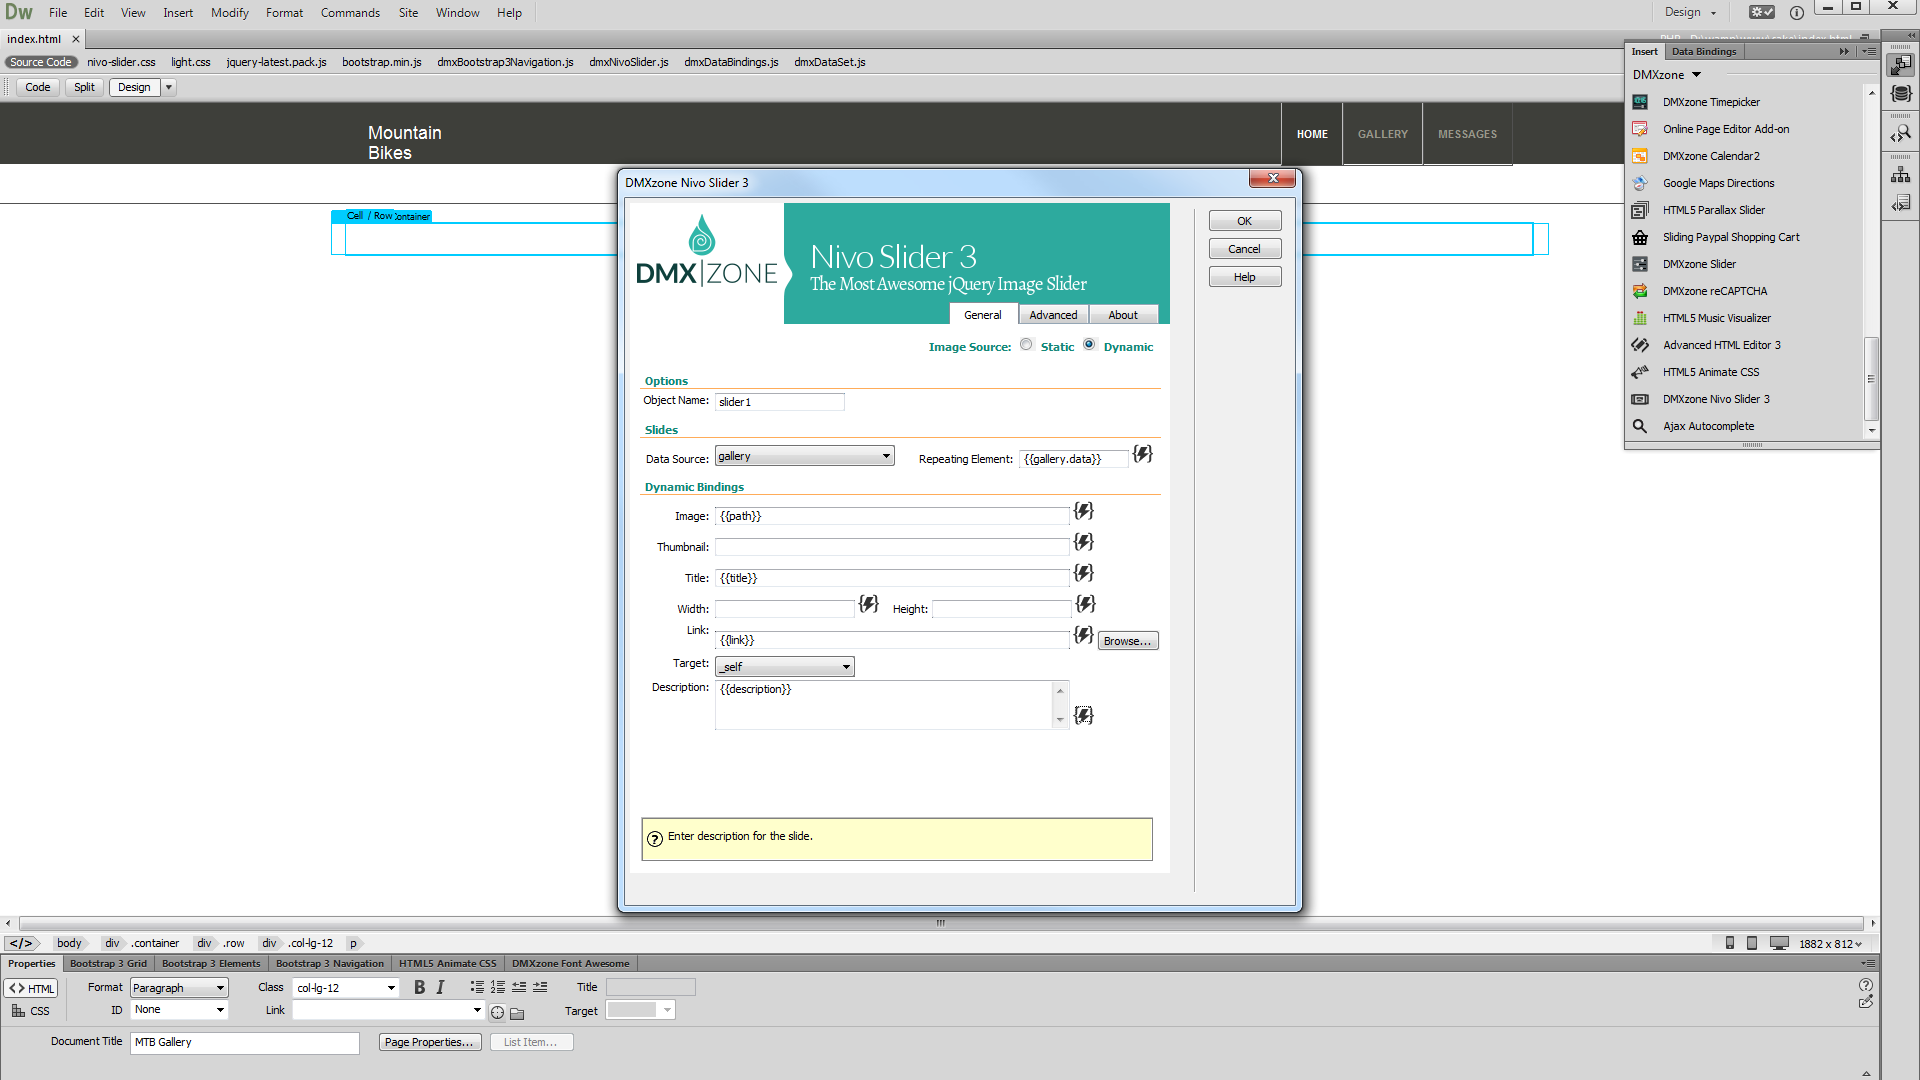Expand the DMXzone insert category dropdown
The width and height of the screenshot is (1920, 1080).
coord(1696,75)
